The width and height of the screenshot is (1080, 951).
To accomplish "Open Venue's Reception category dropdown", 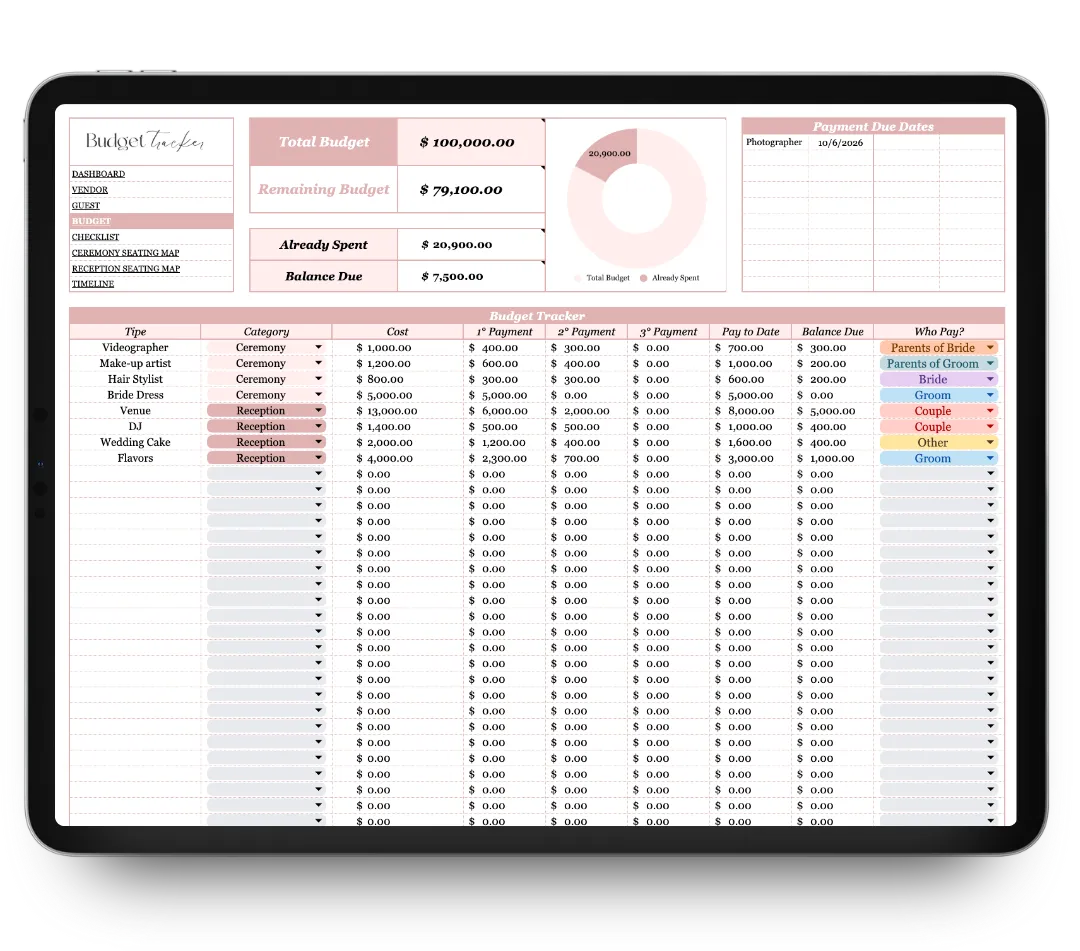I will 319,411.
